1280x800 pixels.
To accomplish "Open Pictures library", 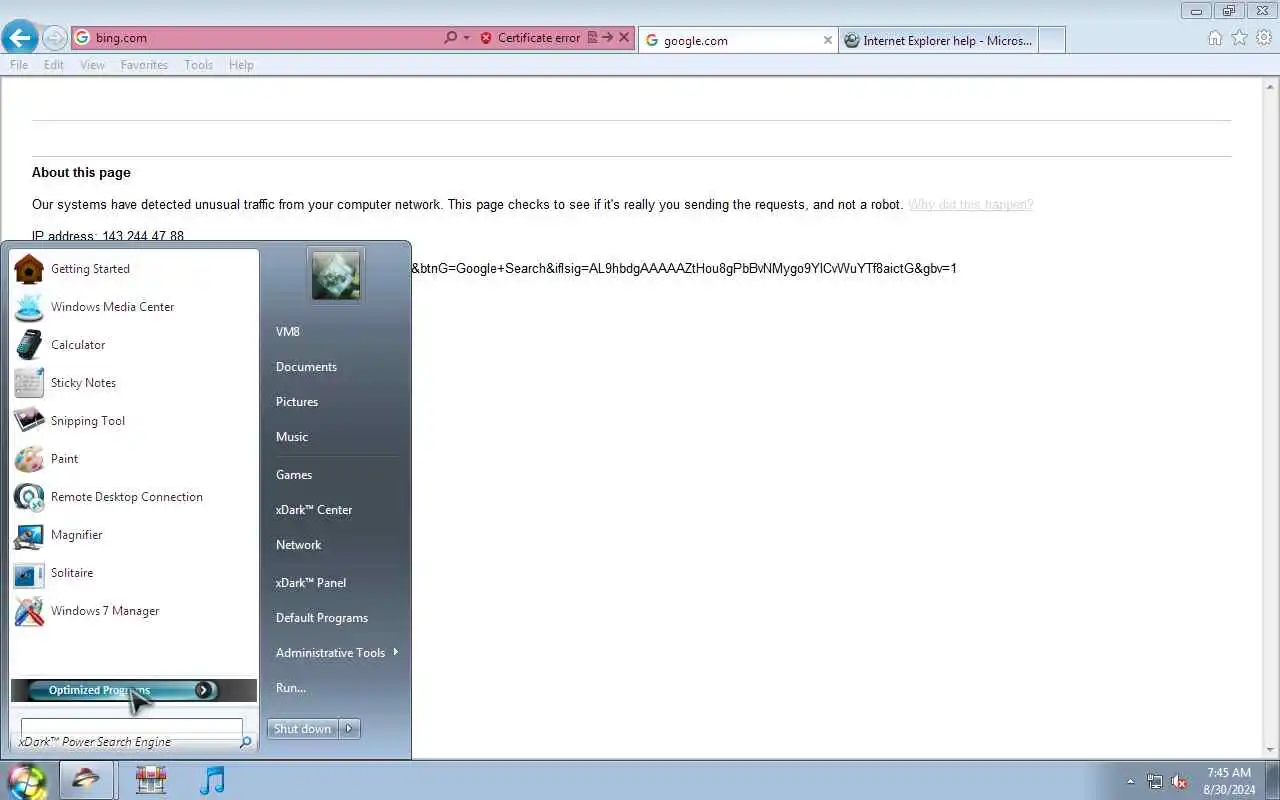I will (x=336, y=402).
